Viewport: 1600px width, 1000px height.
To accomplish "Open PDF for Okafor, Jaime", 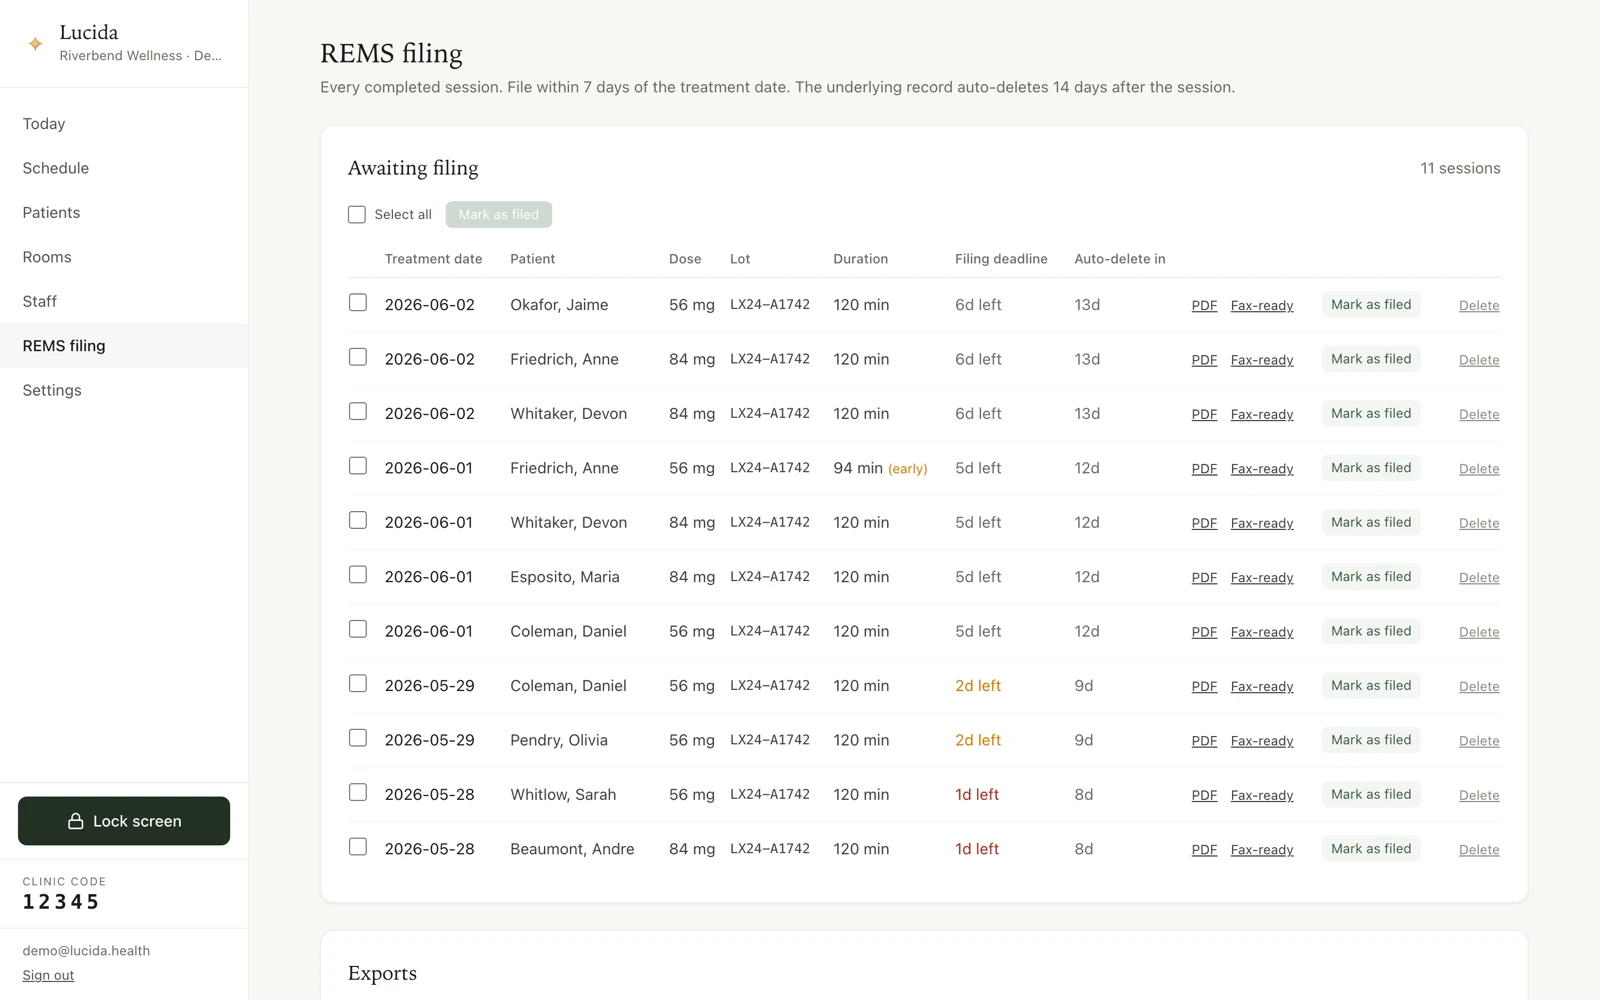I will 1204,305.
